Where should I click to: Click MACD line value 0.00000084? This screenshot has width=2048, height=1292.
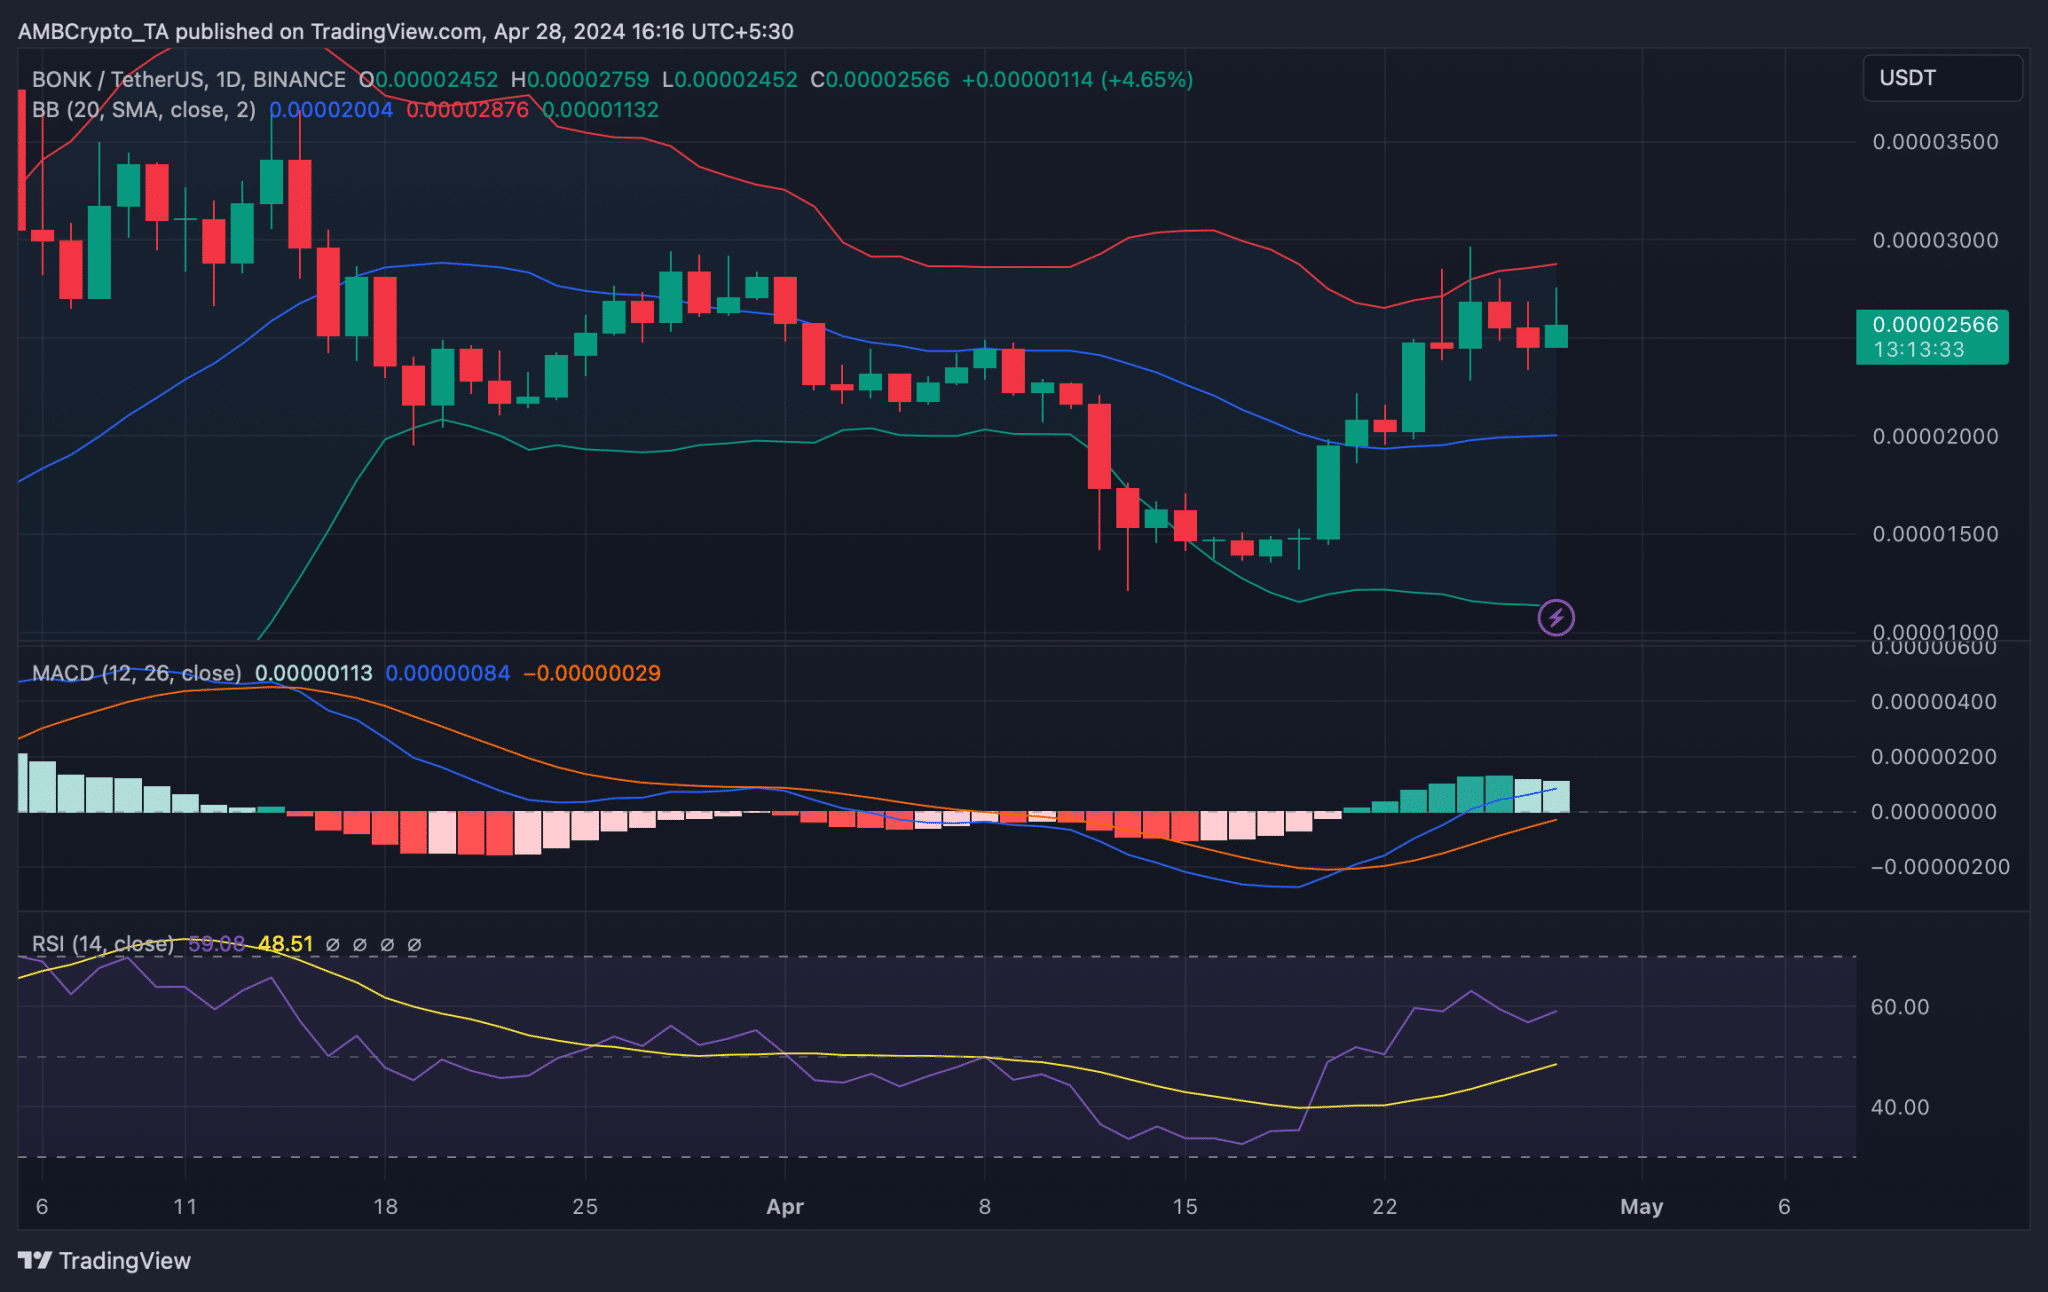[447, 673]
